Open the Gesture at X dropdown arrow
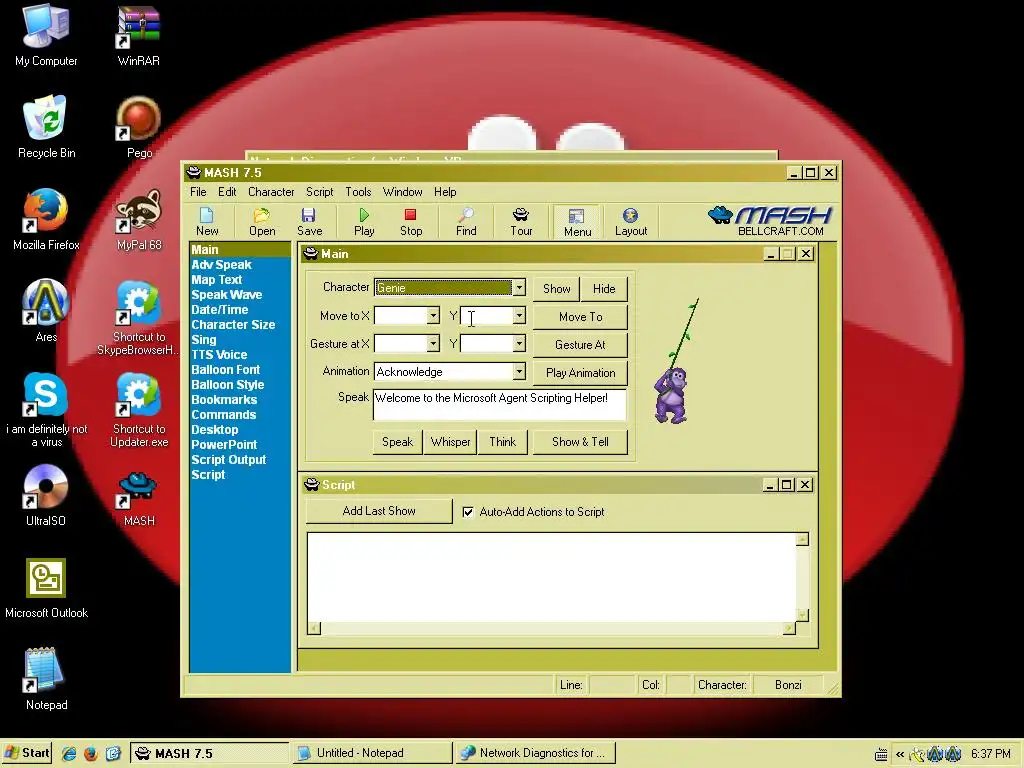This screenshot has width=1024, height=768. (x=432, y=344)
